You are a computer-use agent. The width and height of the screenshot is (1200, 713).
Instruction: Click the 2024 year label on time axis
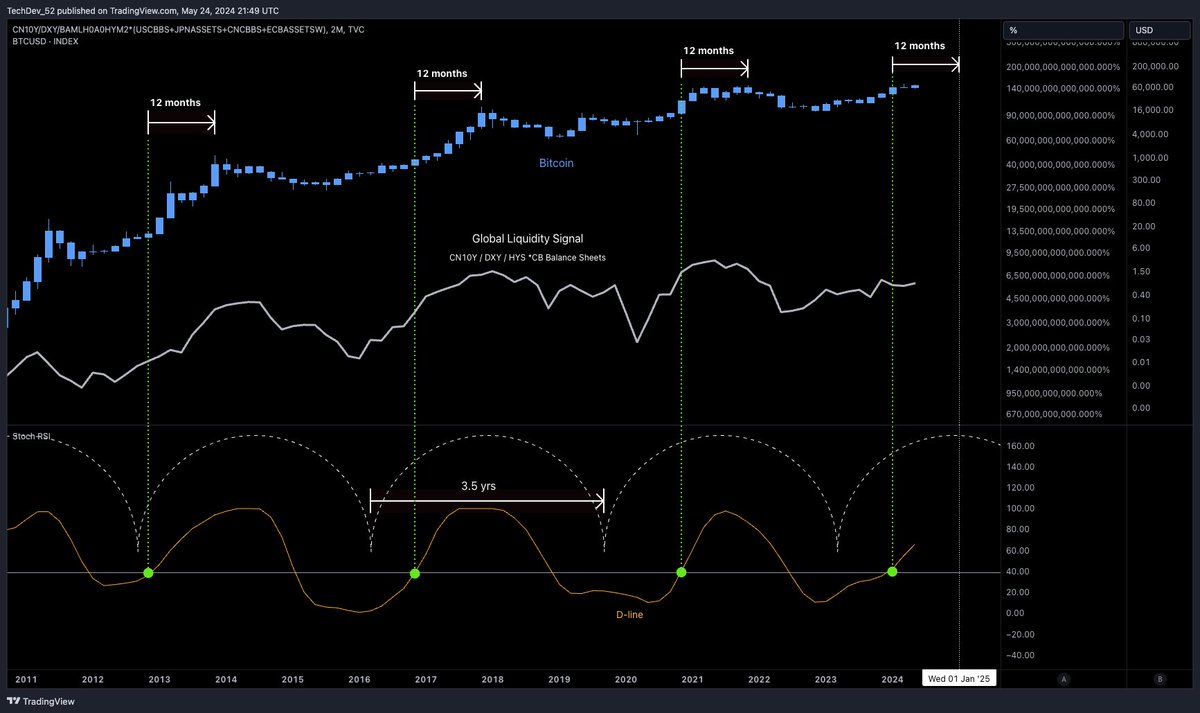click(x=892, y=679)
